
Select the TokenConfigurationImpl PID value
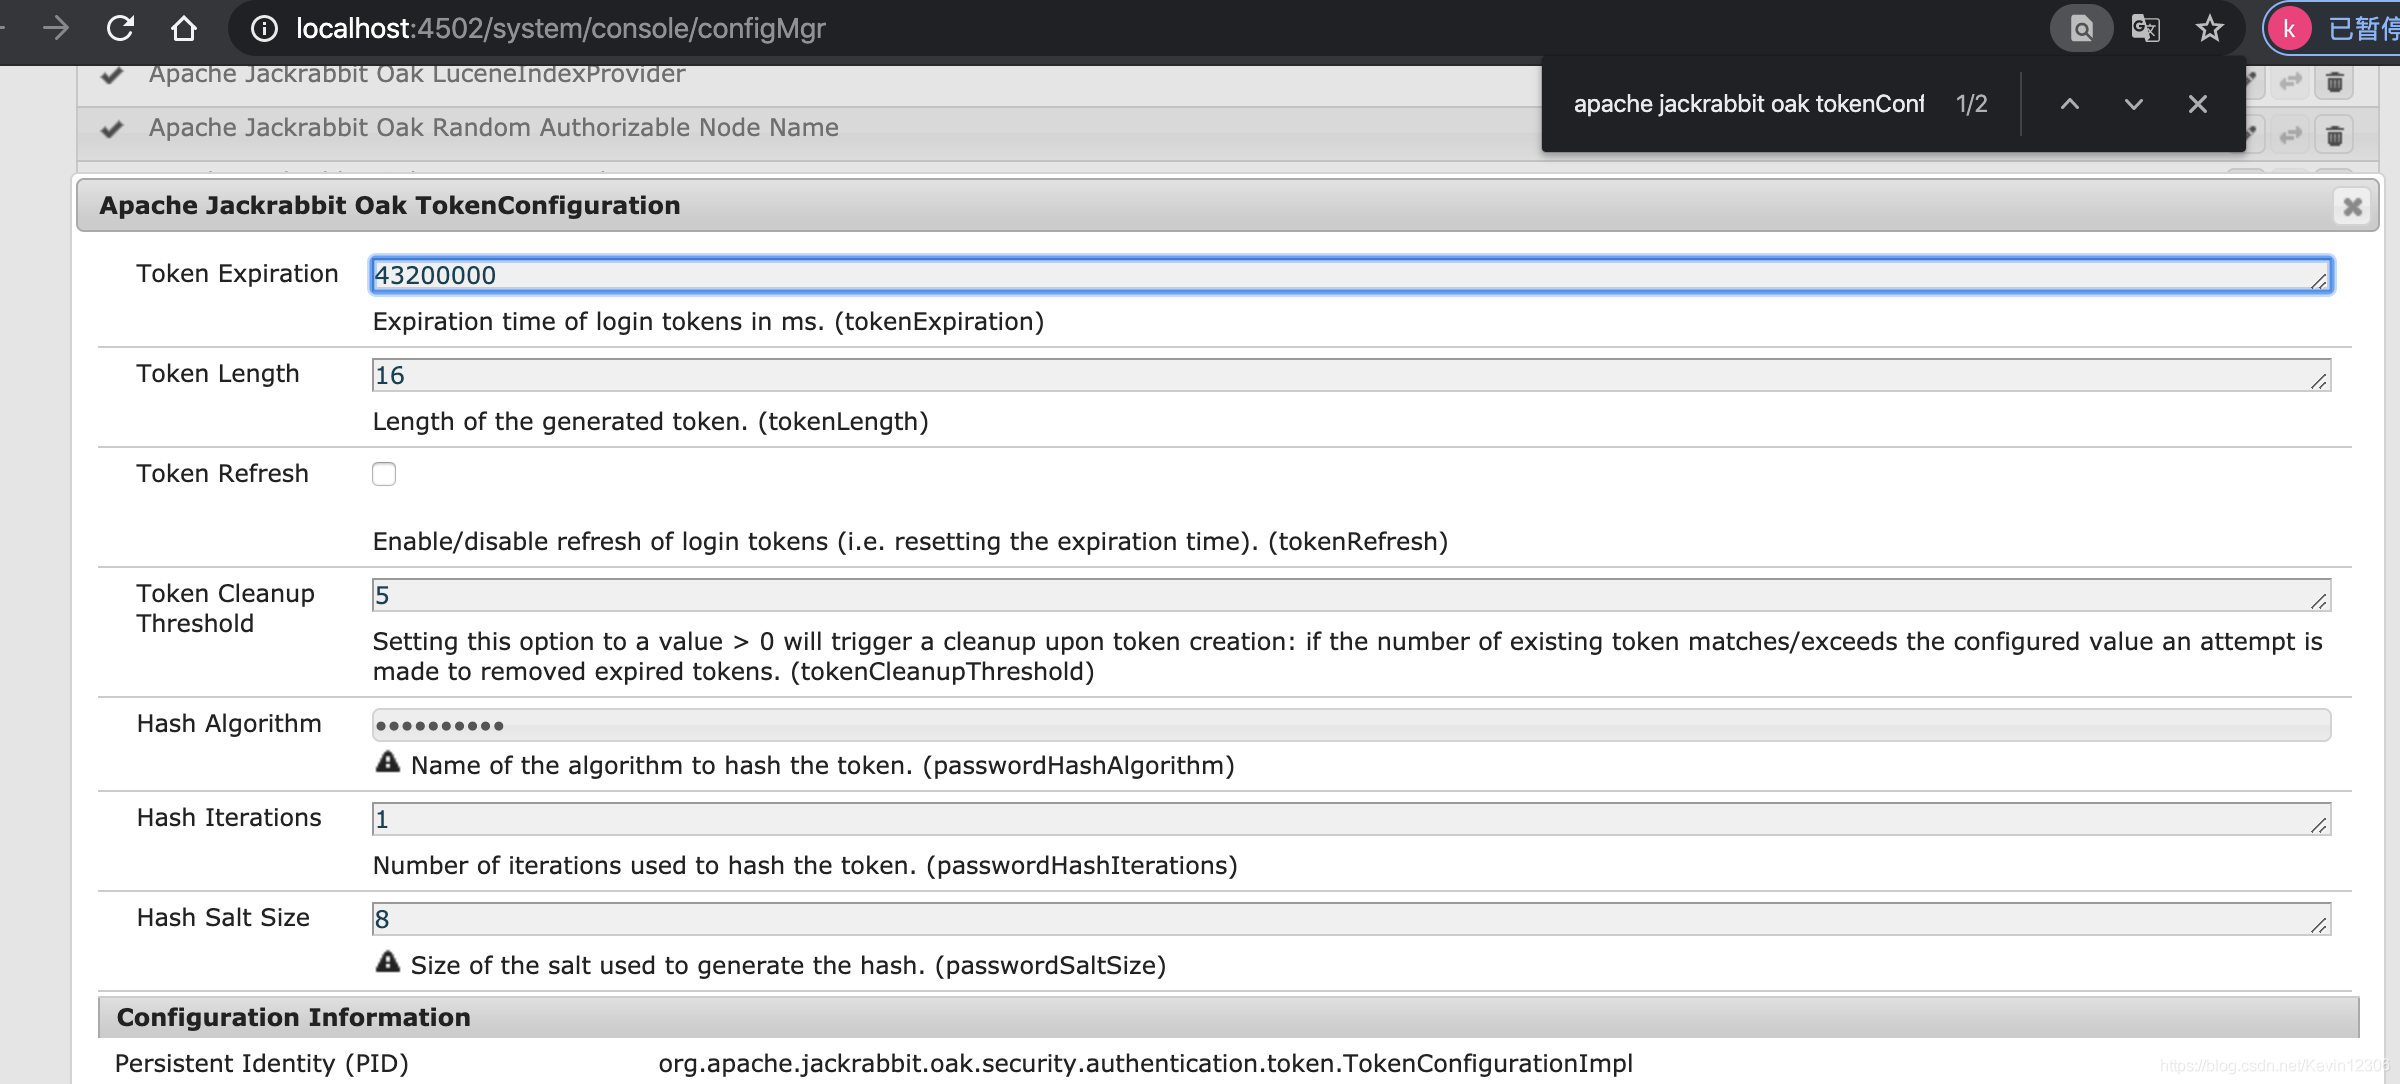pos(1145,1063)
